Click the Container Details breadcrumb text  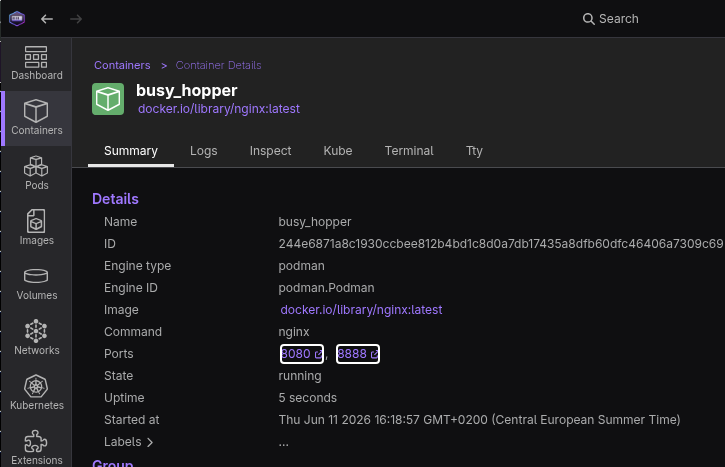point(218,65)
